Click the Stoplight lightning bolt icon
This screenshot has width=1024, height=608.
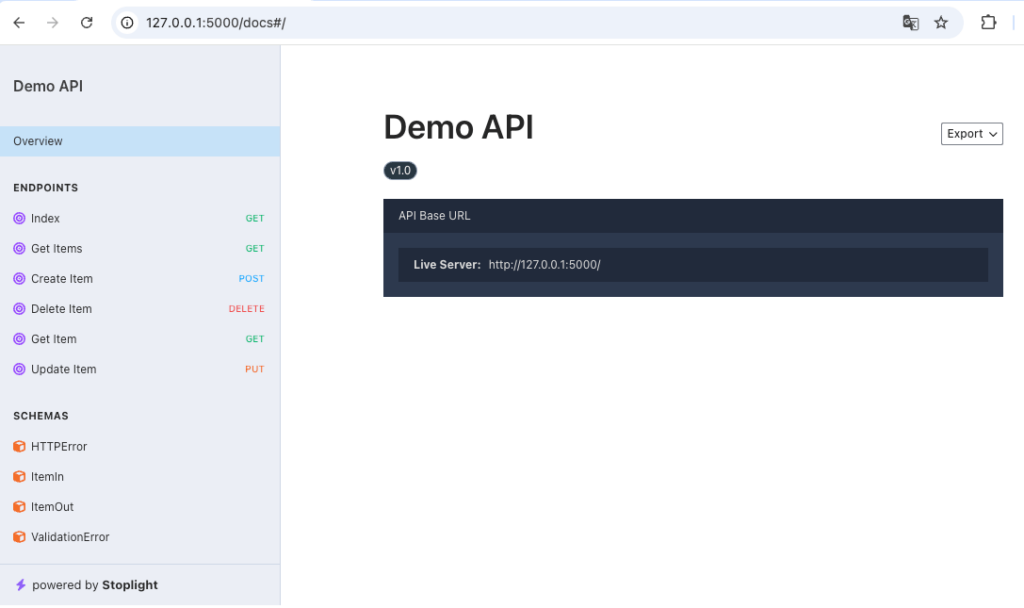20,584
